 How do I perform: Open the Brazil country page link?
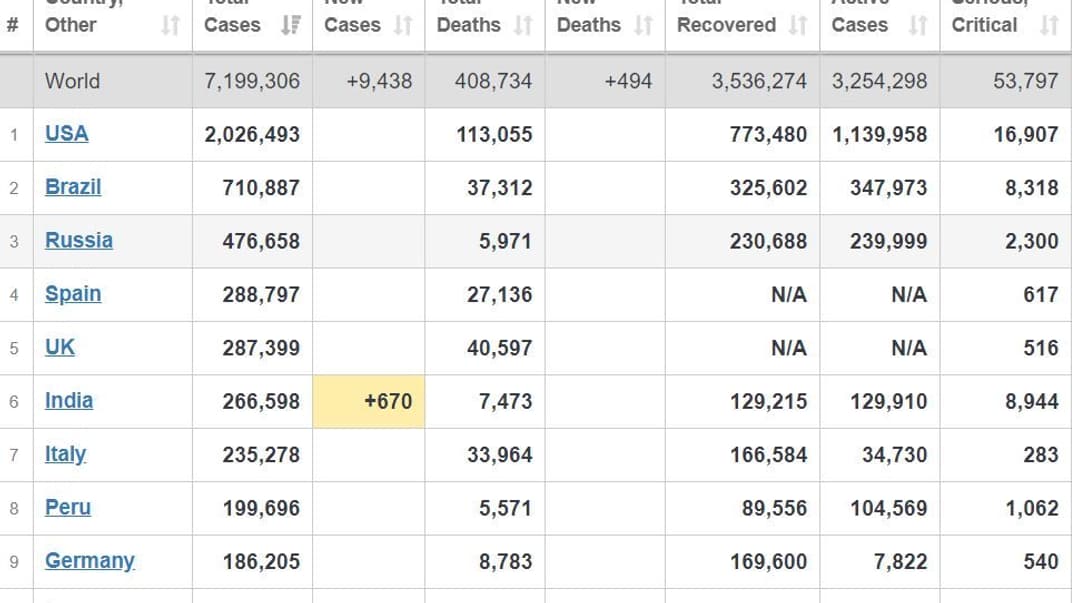point(73,187)
